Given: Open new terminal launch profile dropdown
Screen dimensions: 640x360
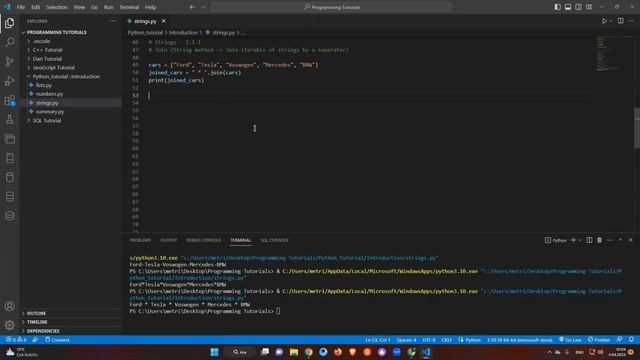Looking at the screenshot, I should [580, 240].
